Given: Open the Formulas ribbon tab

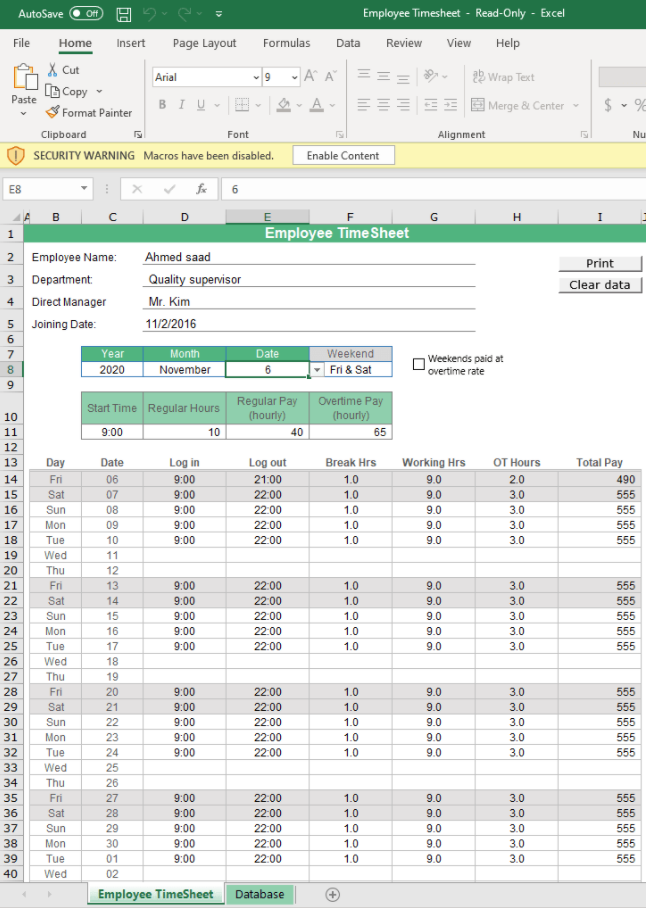Looking at the screenshot, I should tap(286, 43).
